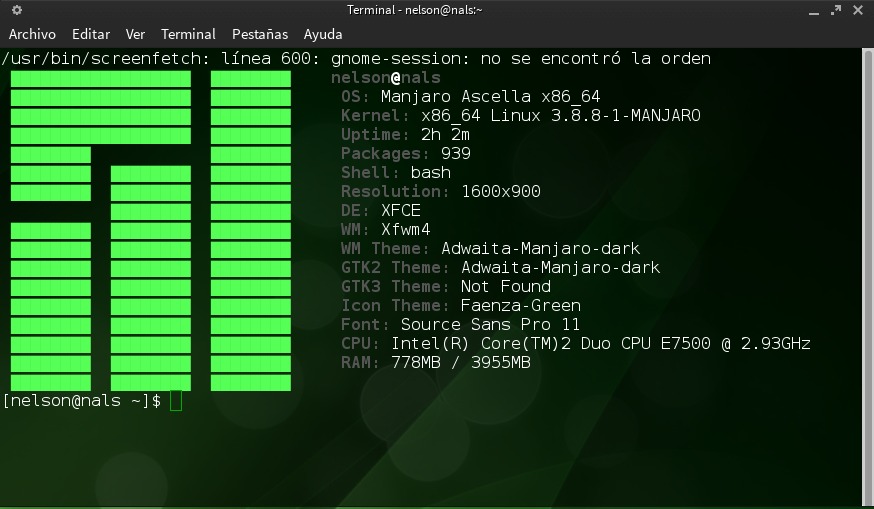Click the RAM usage line
This screenshot has width=874, height=509.
tap(435, 363)
